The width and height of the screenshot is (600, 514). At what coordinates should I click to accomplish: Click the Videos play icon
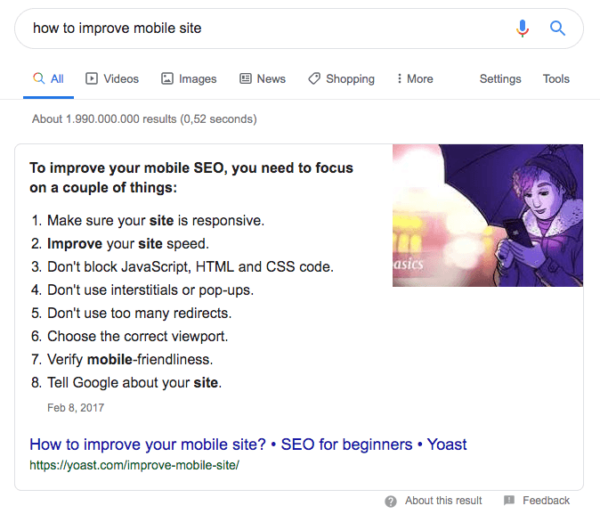[x=92, y=79]
